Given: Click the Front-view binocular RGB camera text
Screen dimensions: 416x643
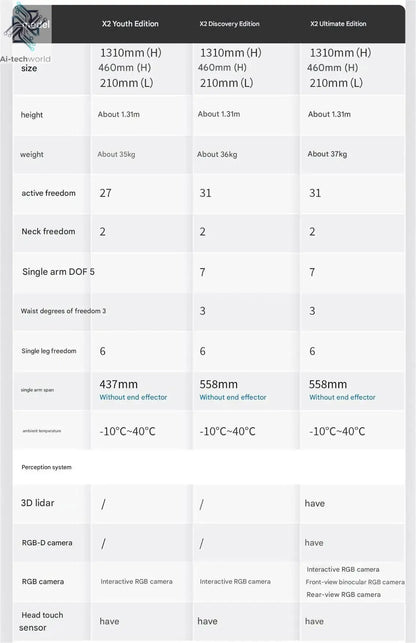Looking at the screenshot, I should click(355, 582).
